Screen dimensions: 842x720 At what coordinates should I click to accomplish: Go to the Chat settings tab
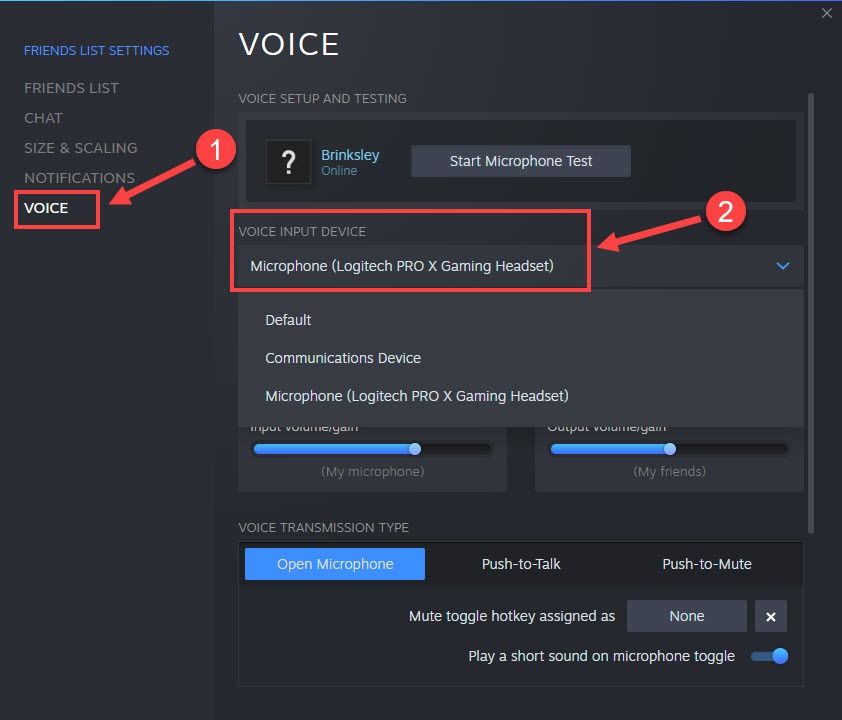43,118
